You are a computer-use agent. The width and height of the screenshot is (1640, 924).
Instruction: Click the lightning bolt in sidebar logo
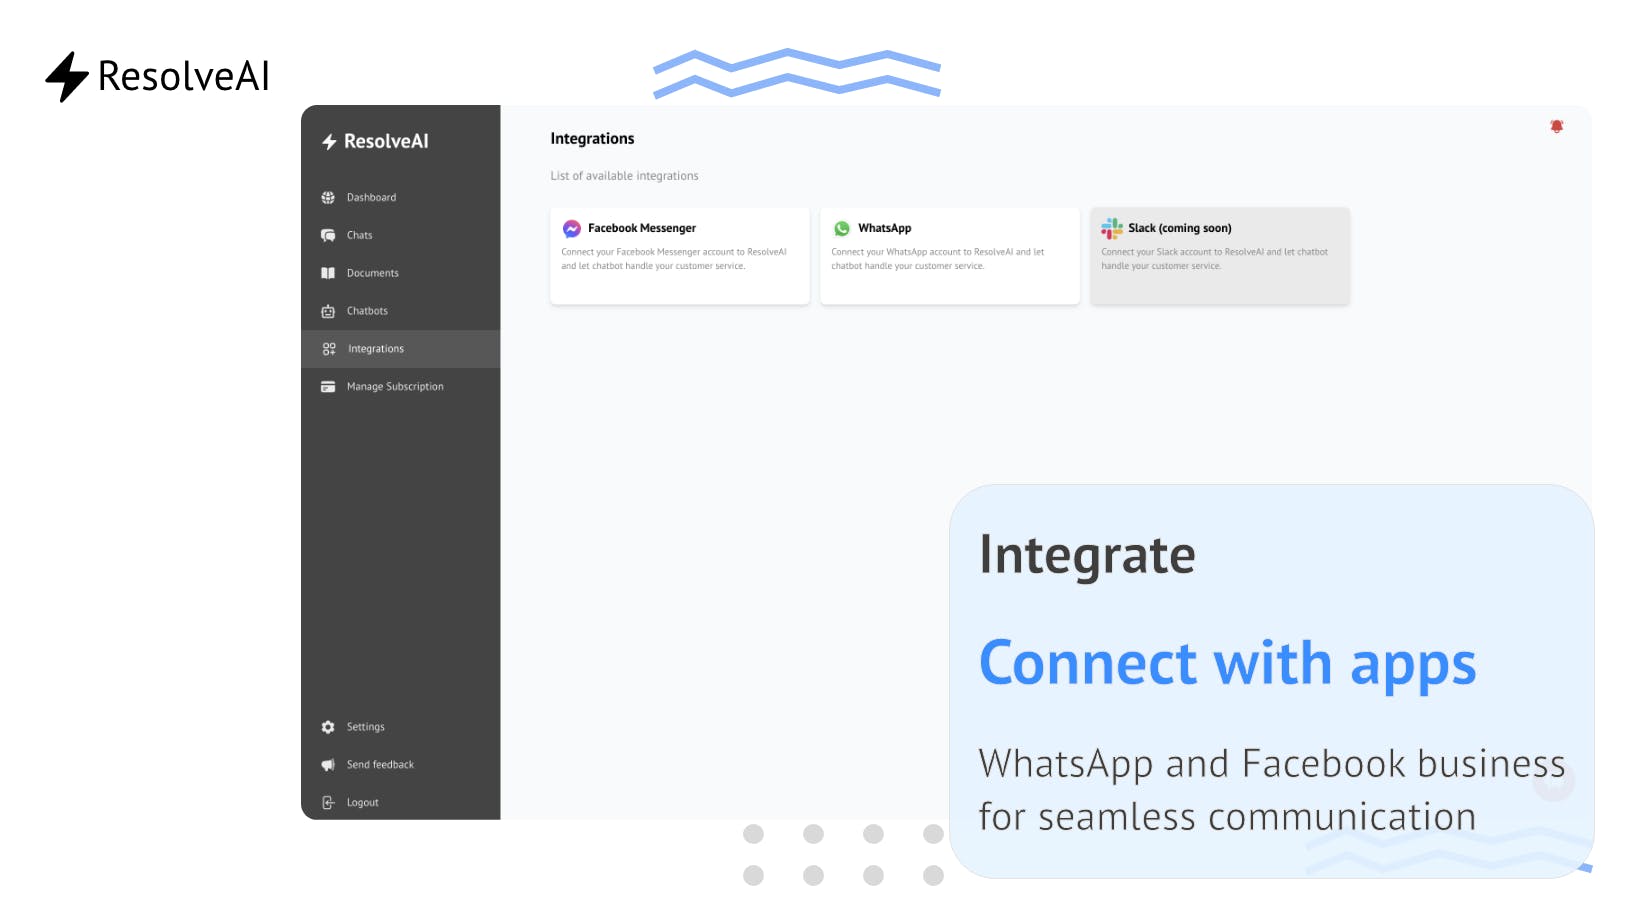pos(329,142)
